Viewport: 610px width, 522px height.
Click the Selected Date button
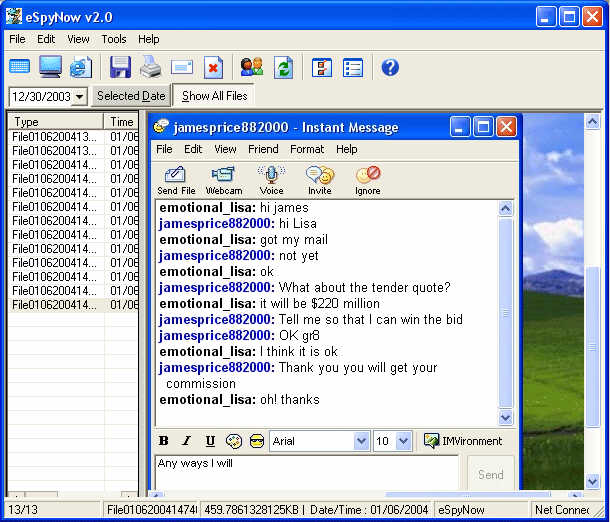[x=131, y=96]
